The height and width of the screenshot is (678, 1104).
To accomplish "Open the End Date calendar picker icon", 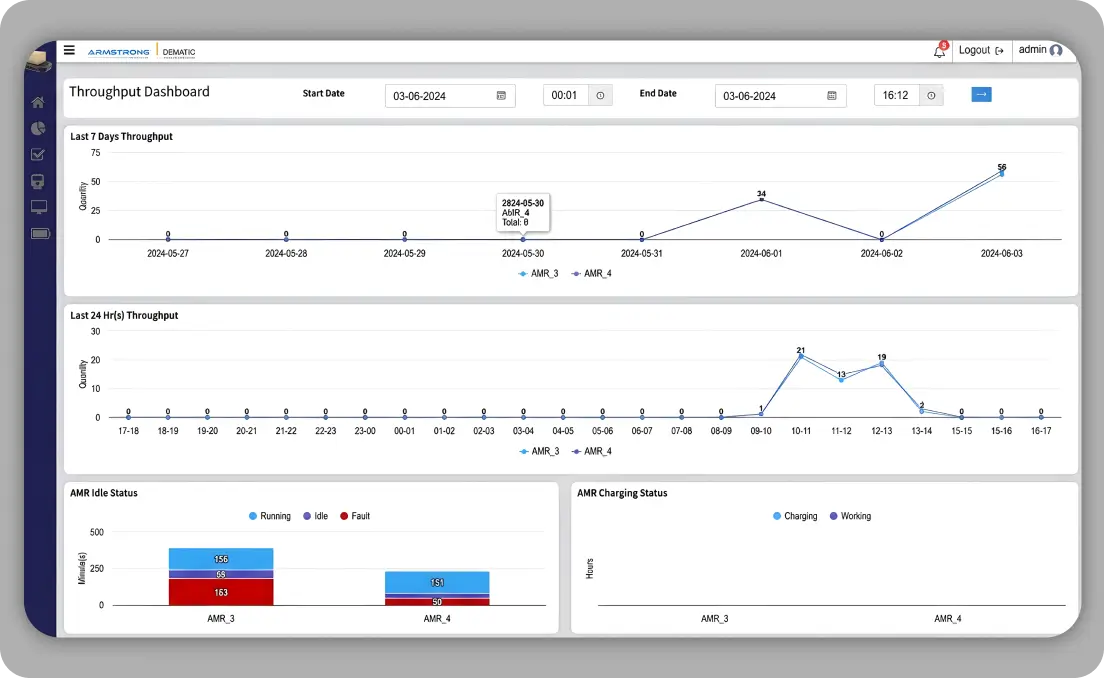I will pyautogui.click(x=832, y=96).
